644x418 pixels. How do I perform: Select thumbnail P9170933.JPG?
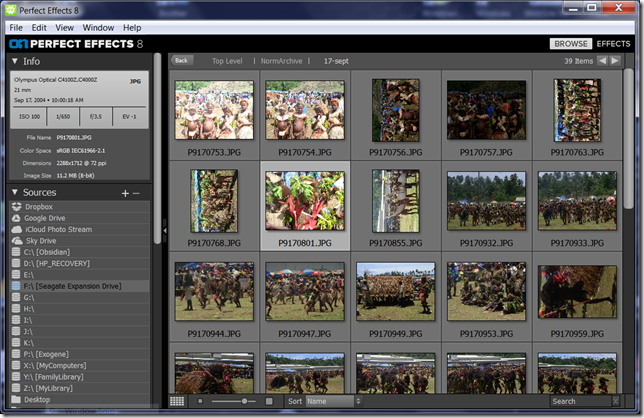577,201
